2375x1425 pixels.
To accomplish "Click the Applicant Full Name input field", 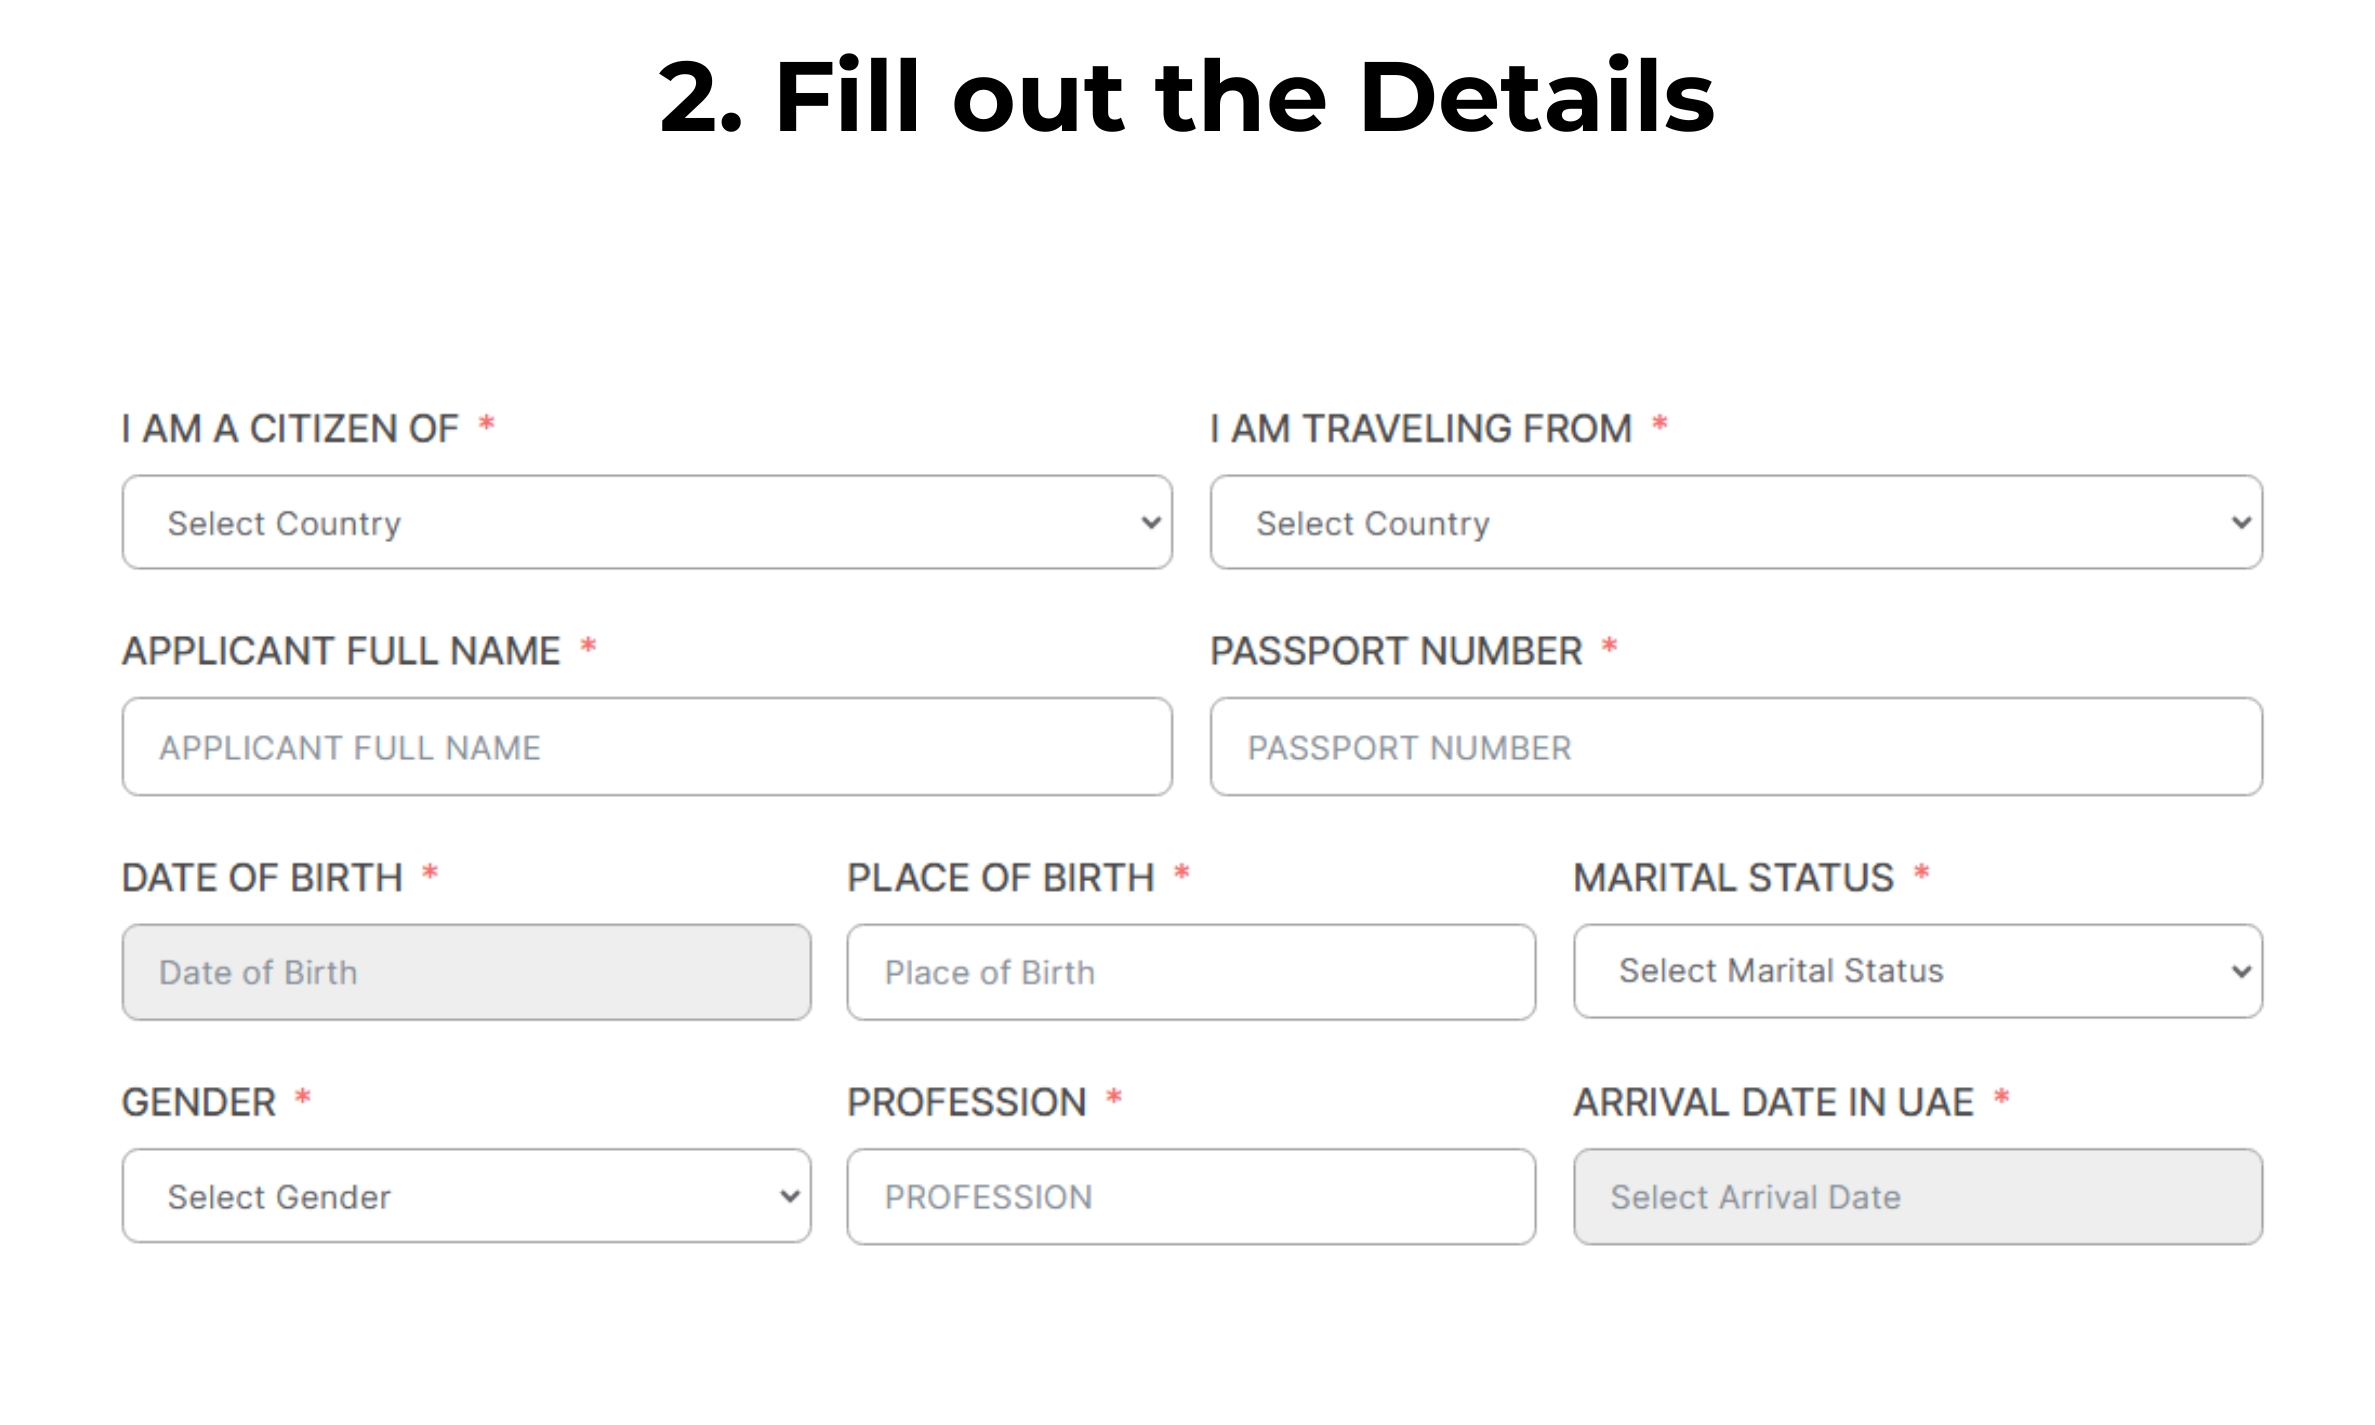I will pyautogui.click(x=646, y=747).
